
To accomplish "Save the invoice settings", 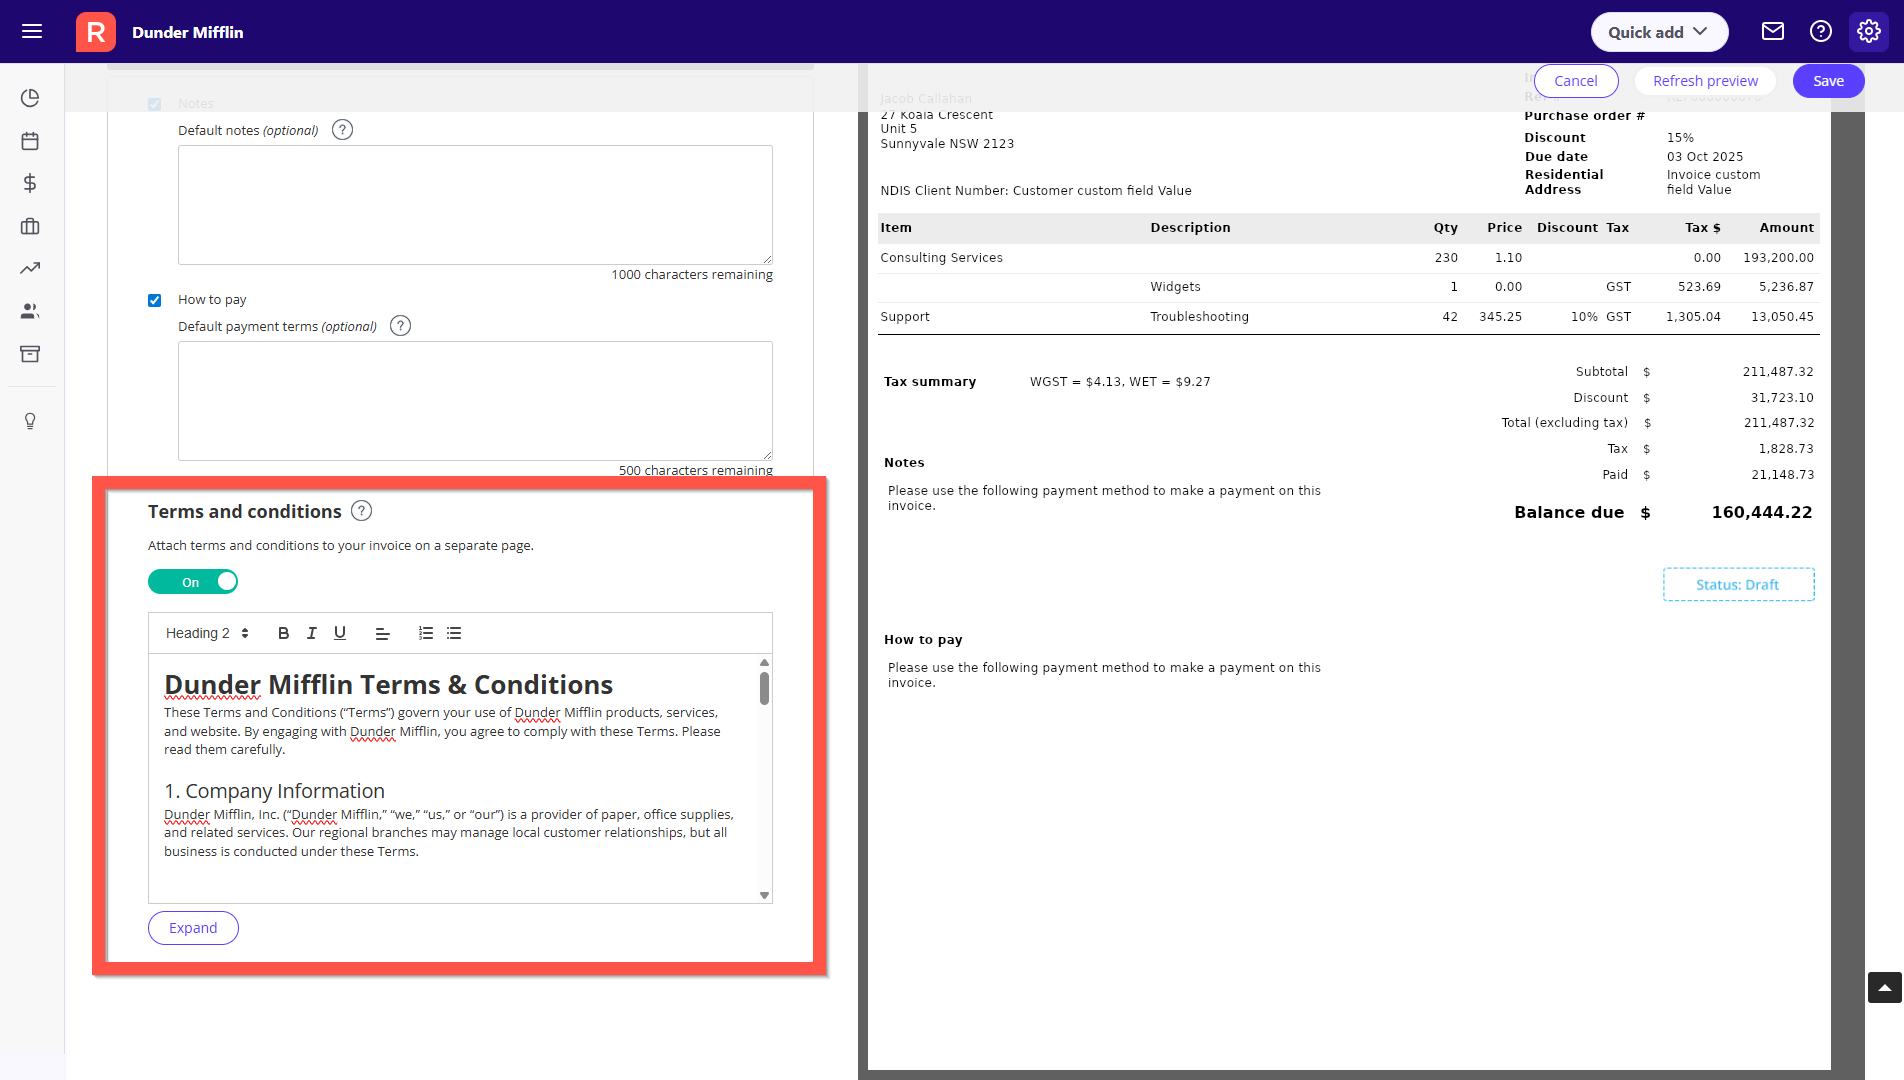I will tap(1828, 81).
